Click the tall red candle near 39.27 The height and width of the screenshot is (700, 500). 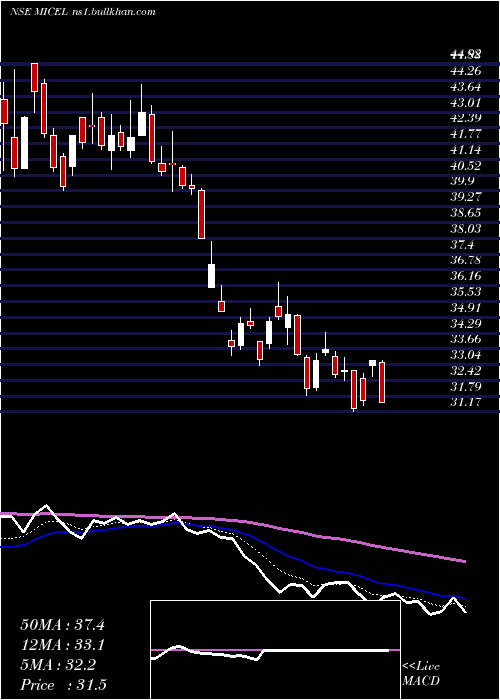click(x=201, y=214)
